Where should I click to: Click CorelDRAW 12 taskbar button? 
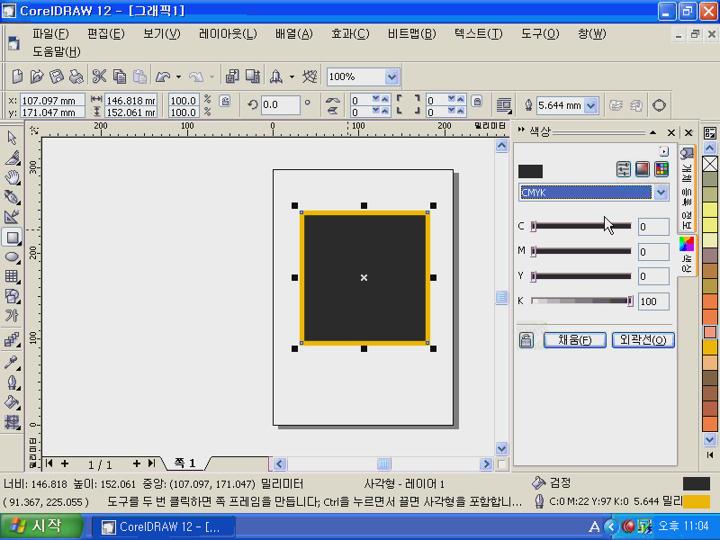[x=163, y=527]
